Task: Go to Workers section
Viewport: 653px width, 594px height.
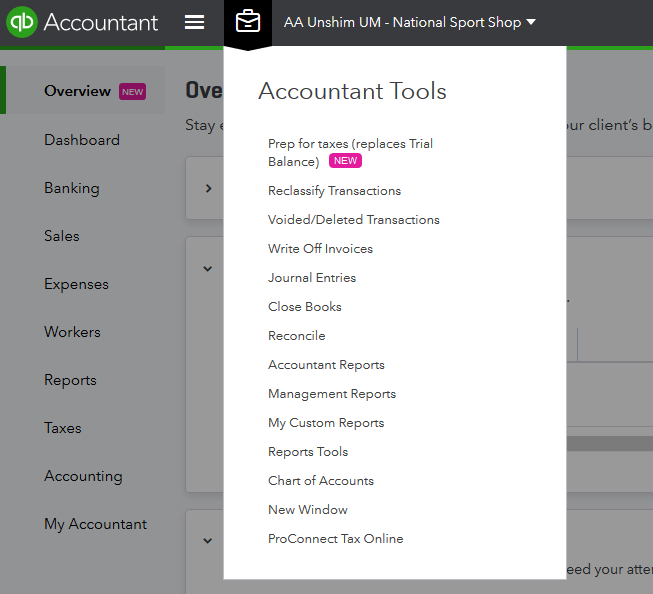Action: point(72,332)
